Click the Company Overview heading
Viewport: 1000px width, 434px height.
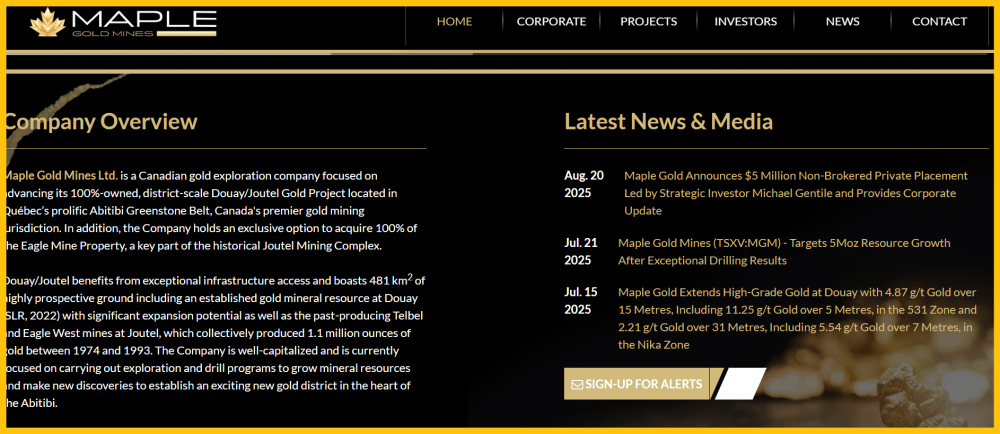tap(101, 121)
